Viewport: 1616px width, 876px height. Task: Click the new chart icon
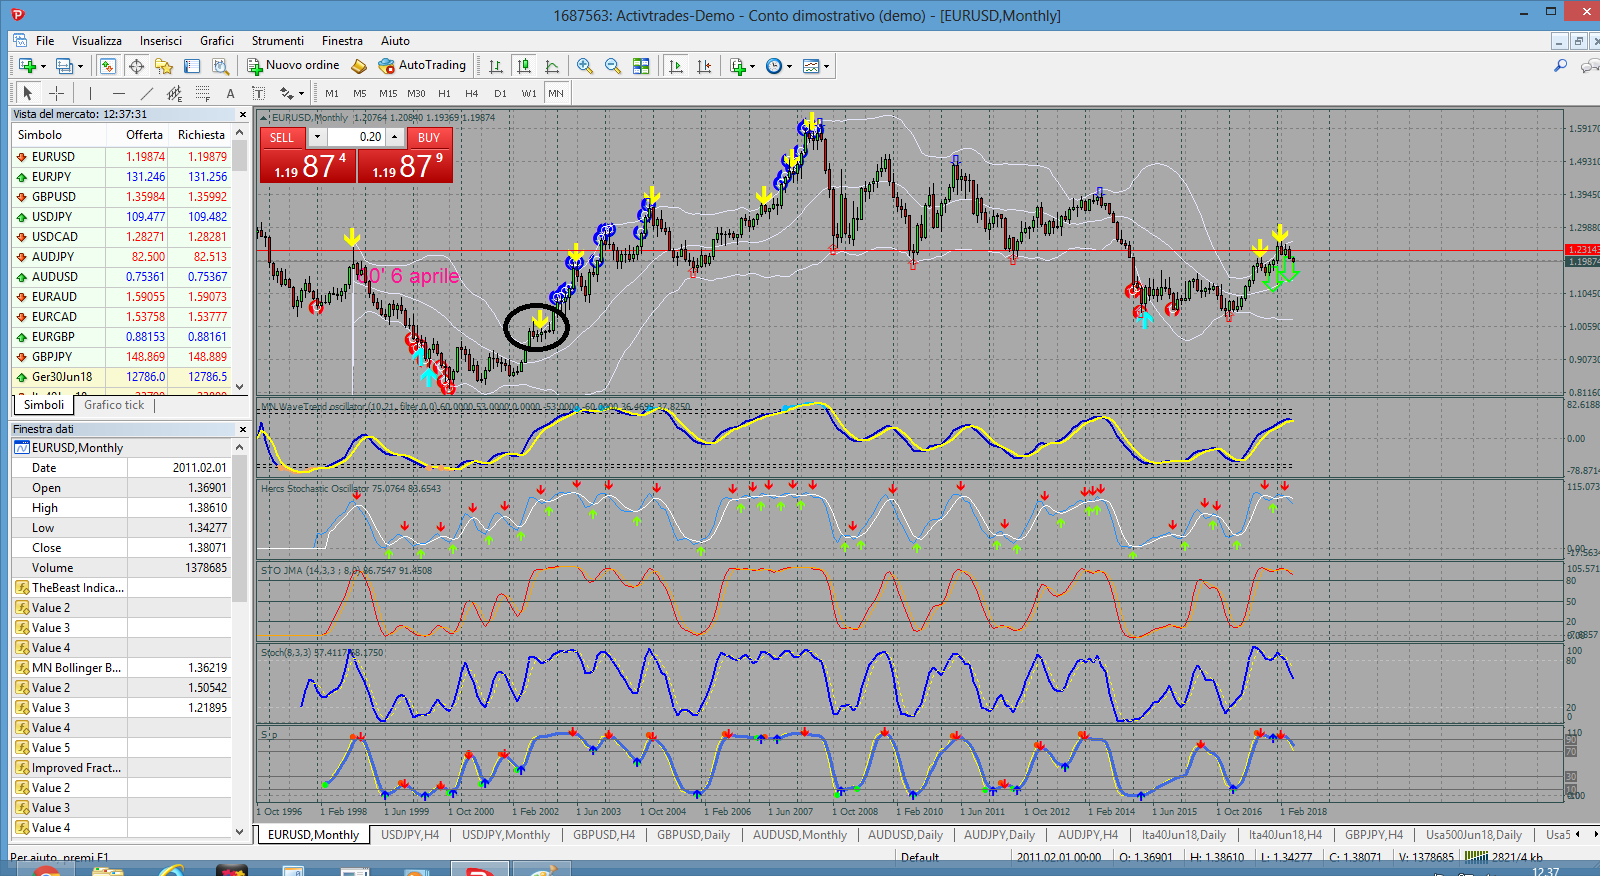[27, 66]
